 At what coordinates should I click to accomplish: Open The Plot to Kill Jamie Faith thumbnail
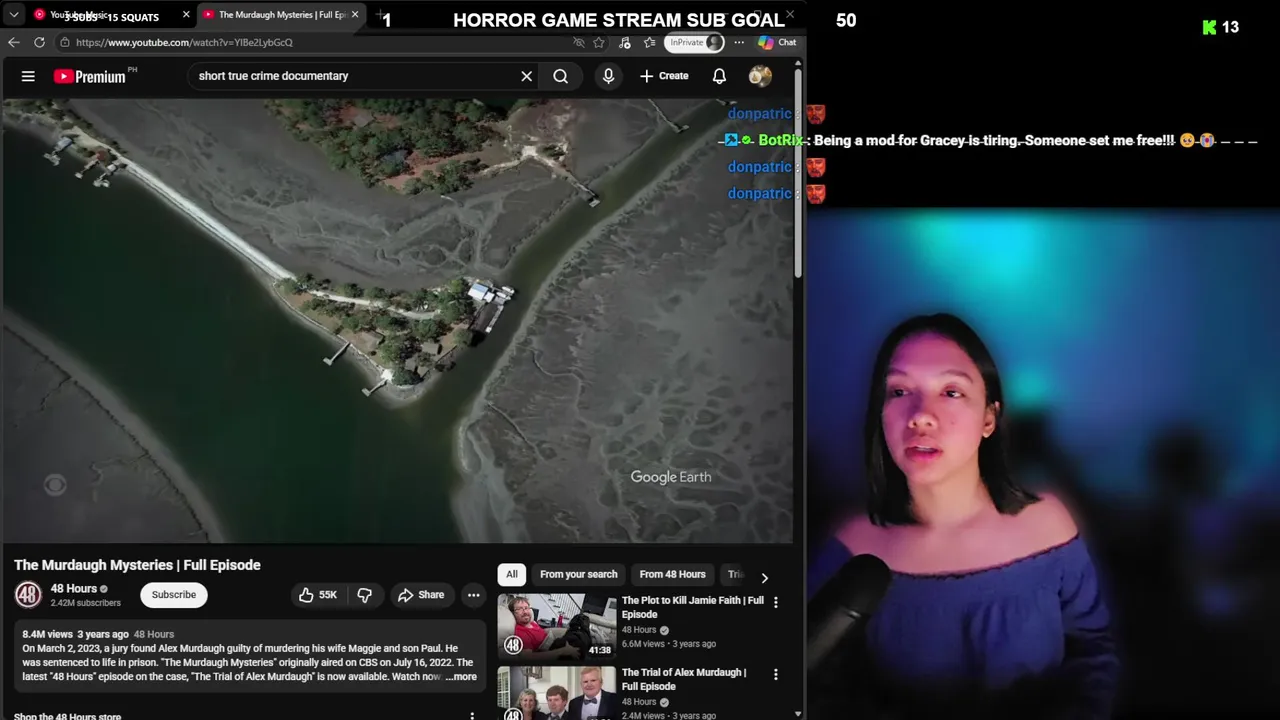[x=557, y=626]
